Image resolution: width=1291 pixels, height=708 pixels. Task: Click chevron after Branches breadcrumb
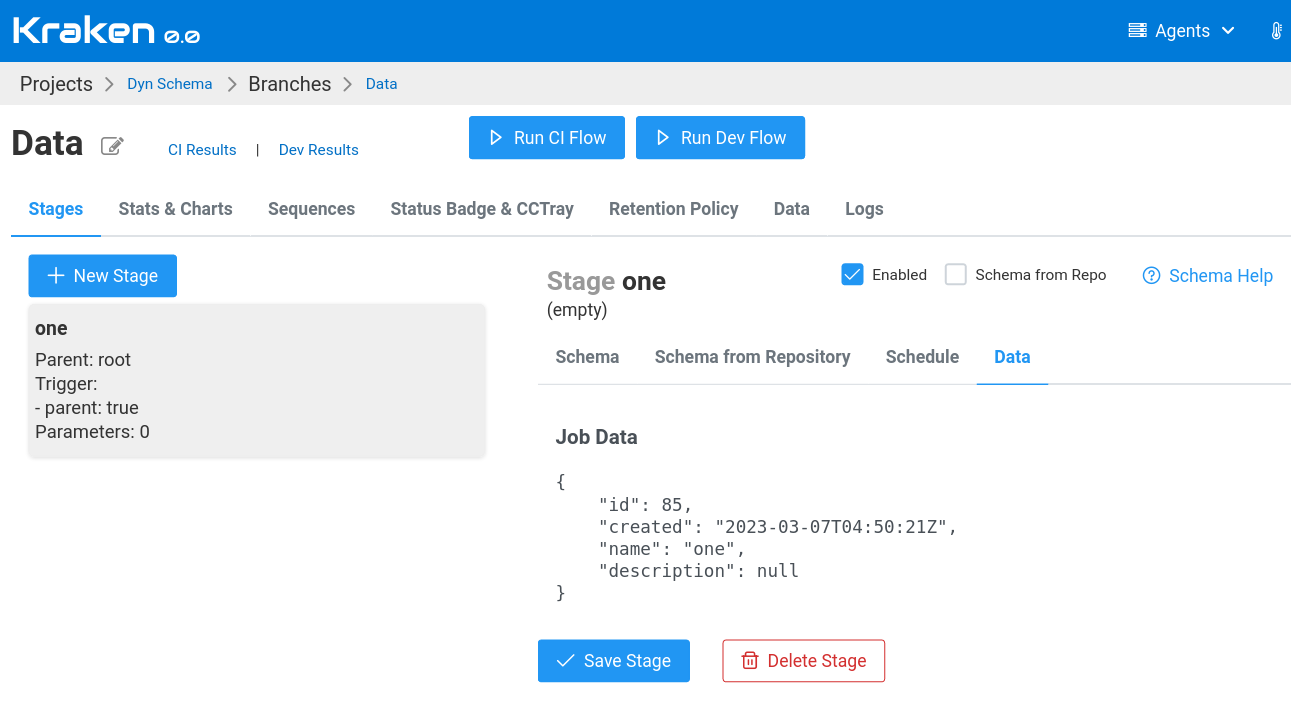click(x=348, y=84)
